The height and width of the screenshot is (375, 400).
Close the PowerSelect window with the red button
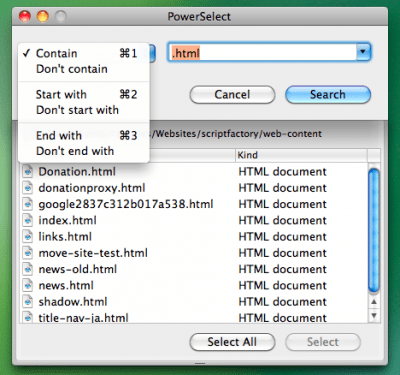pyautogui.click(x=25, y=16)
